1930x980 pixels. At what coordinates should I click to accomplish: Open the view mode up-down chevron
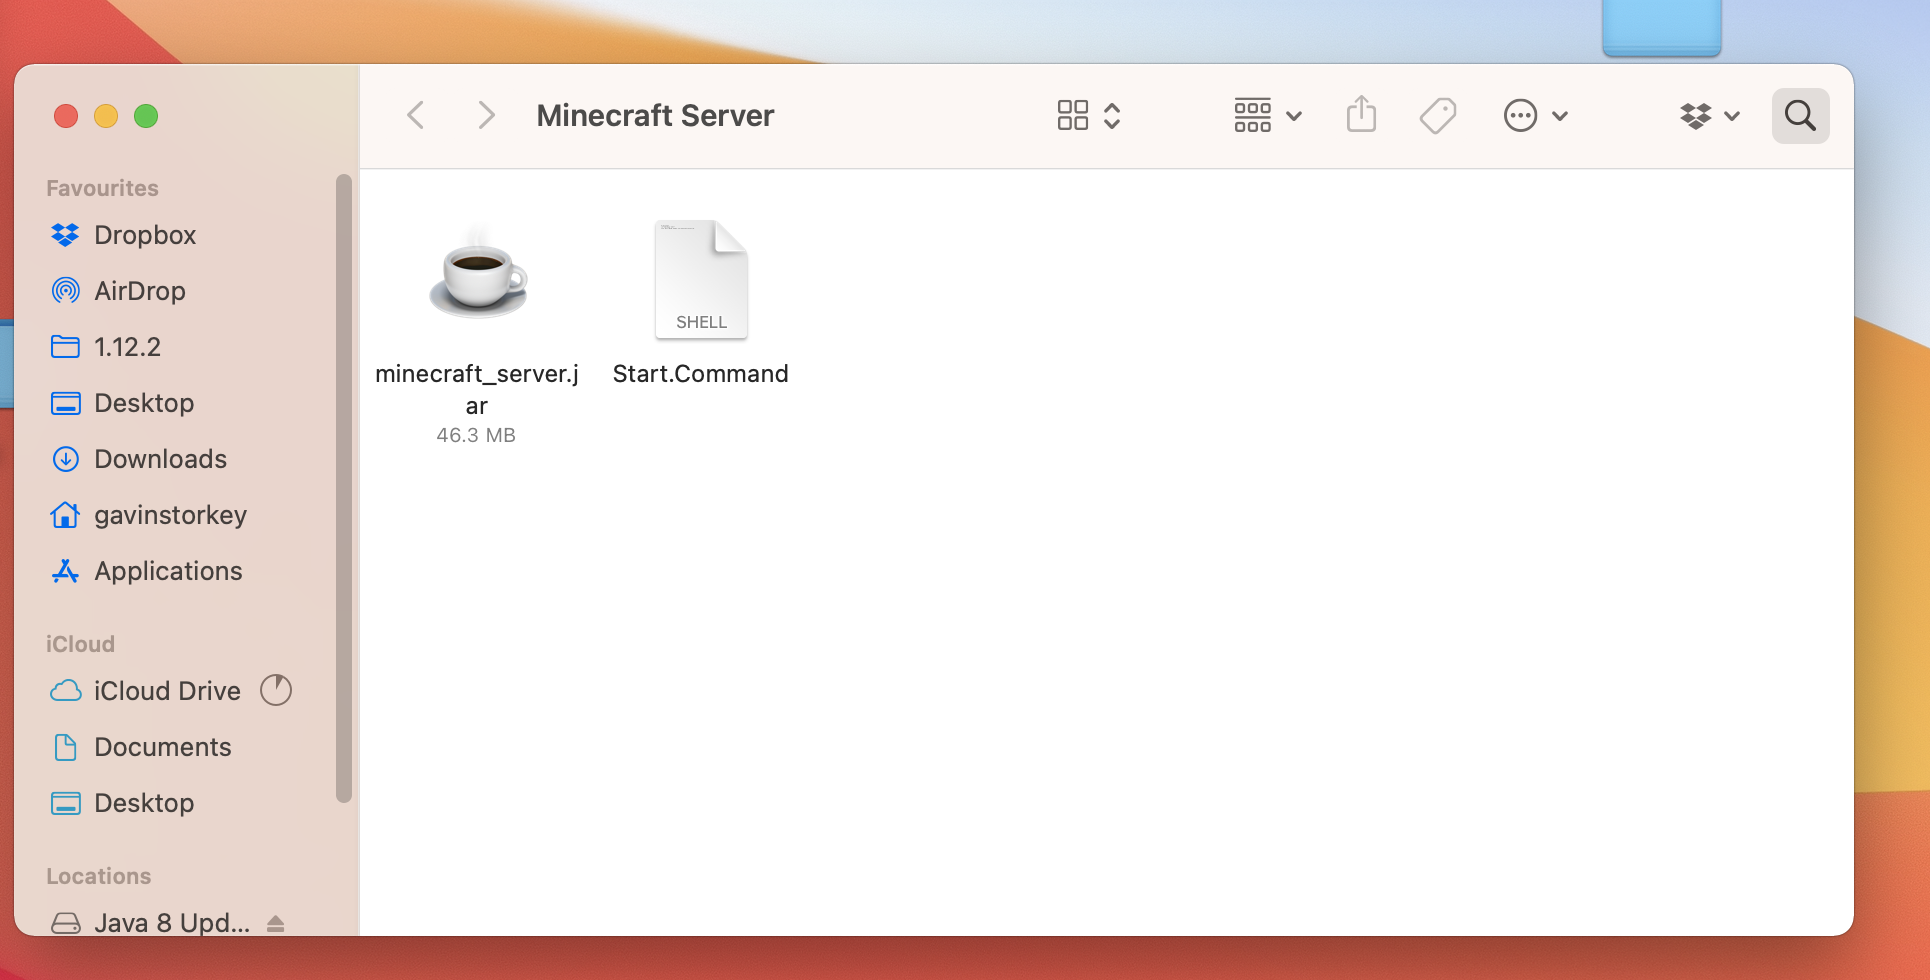pyautogui.click(x=1112, y=116)
